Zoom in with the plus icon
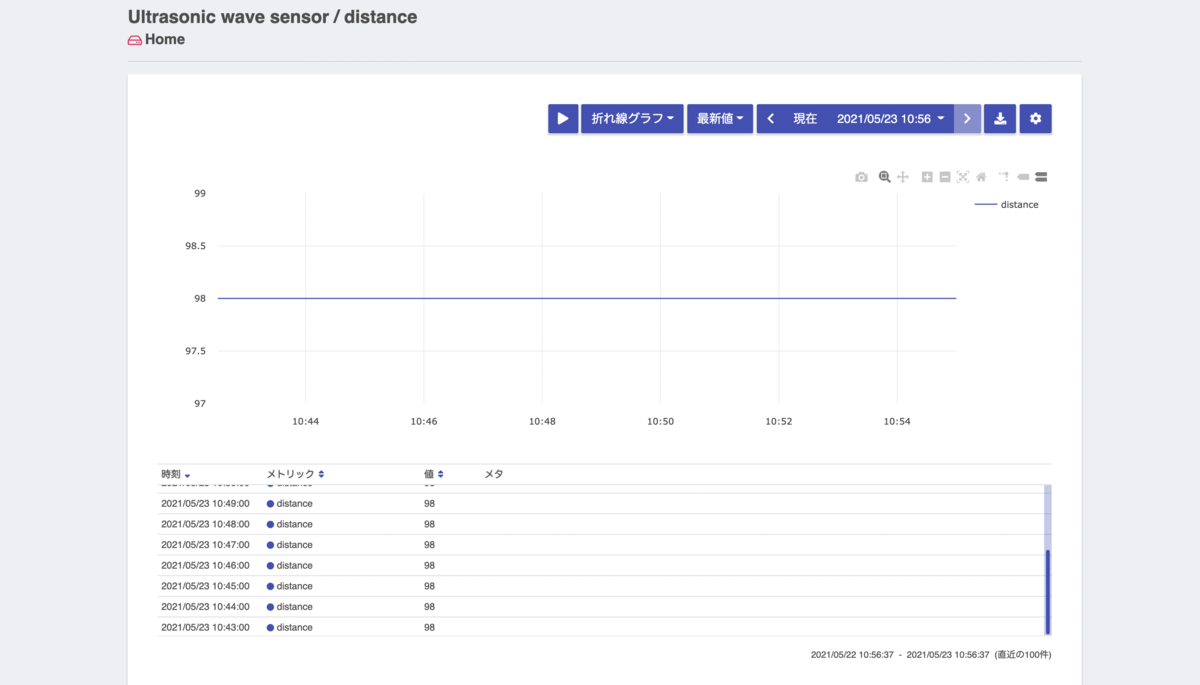Image resolution: width=1200 pixels, height=685 pixels. click(927, 177)
